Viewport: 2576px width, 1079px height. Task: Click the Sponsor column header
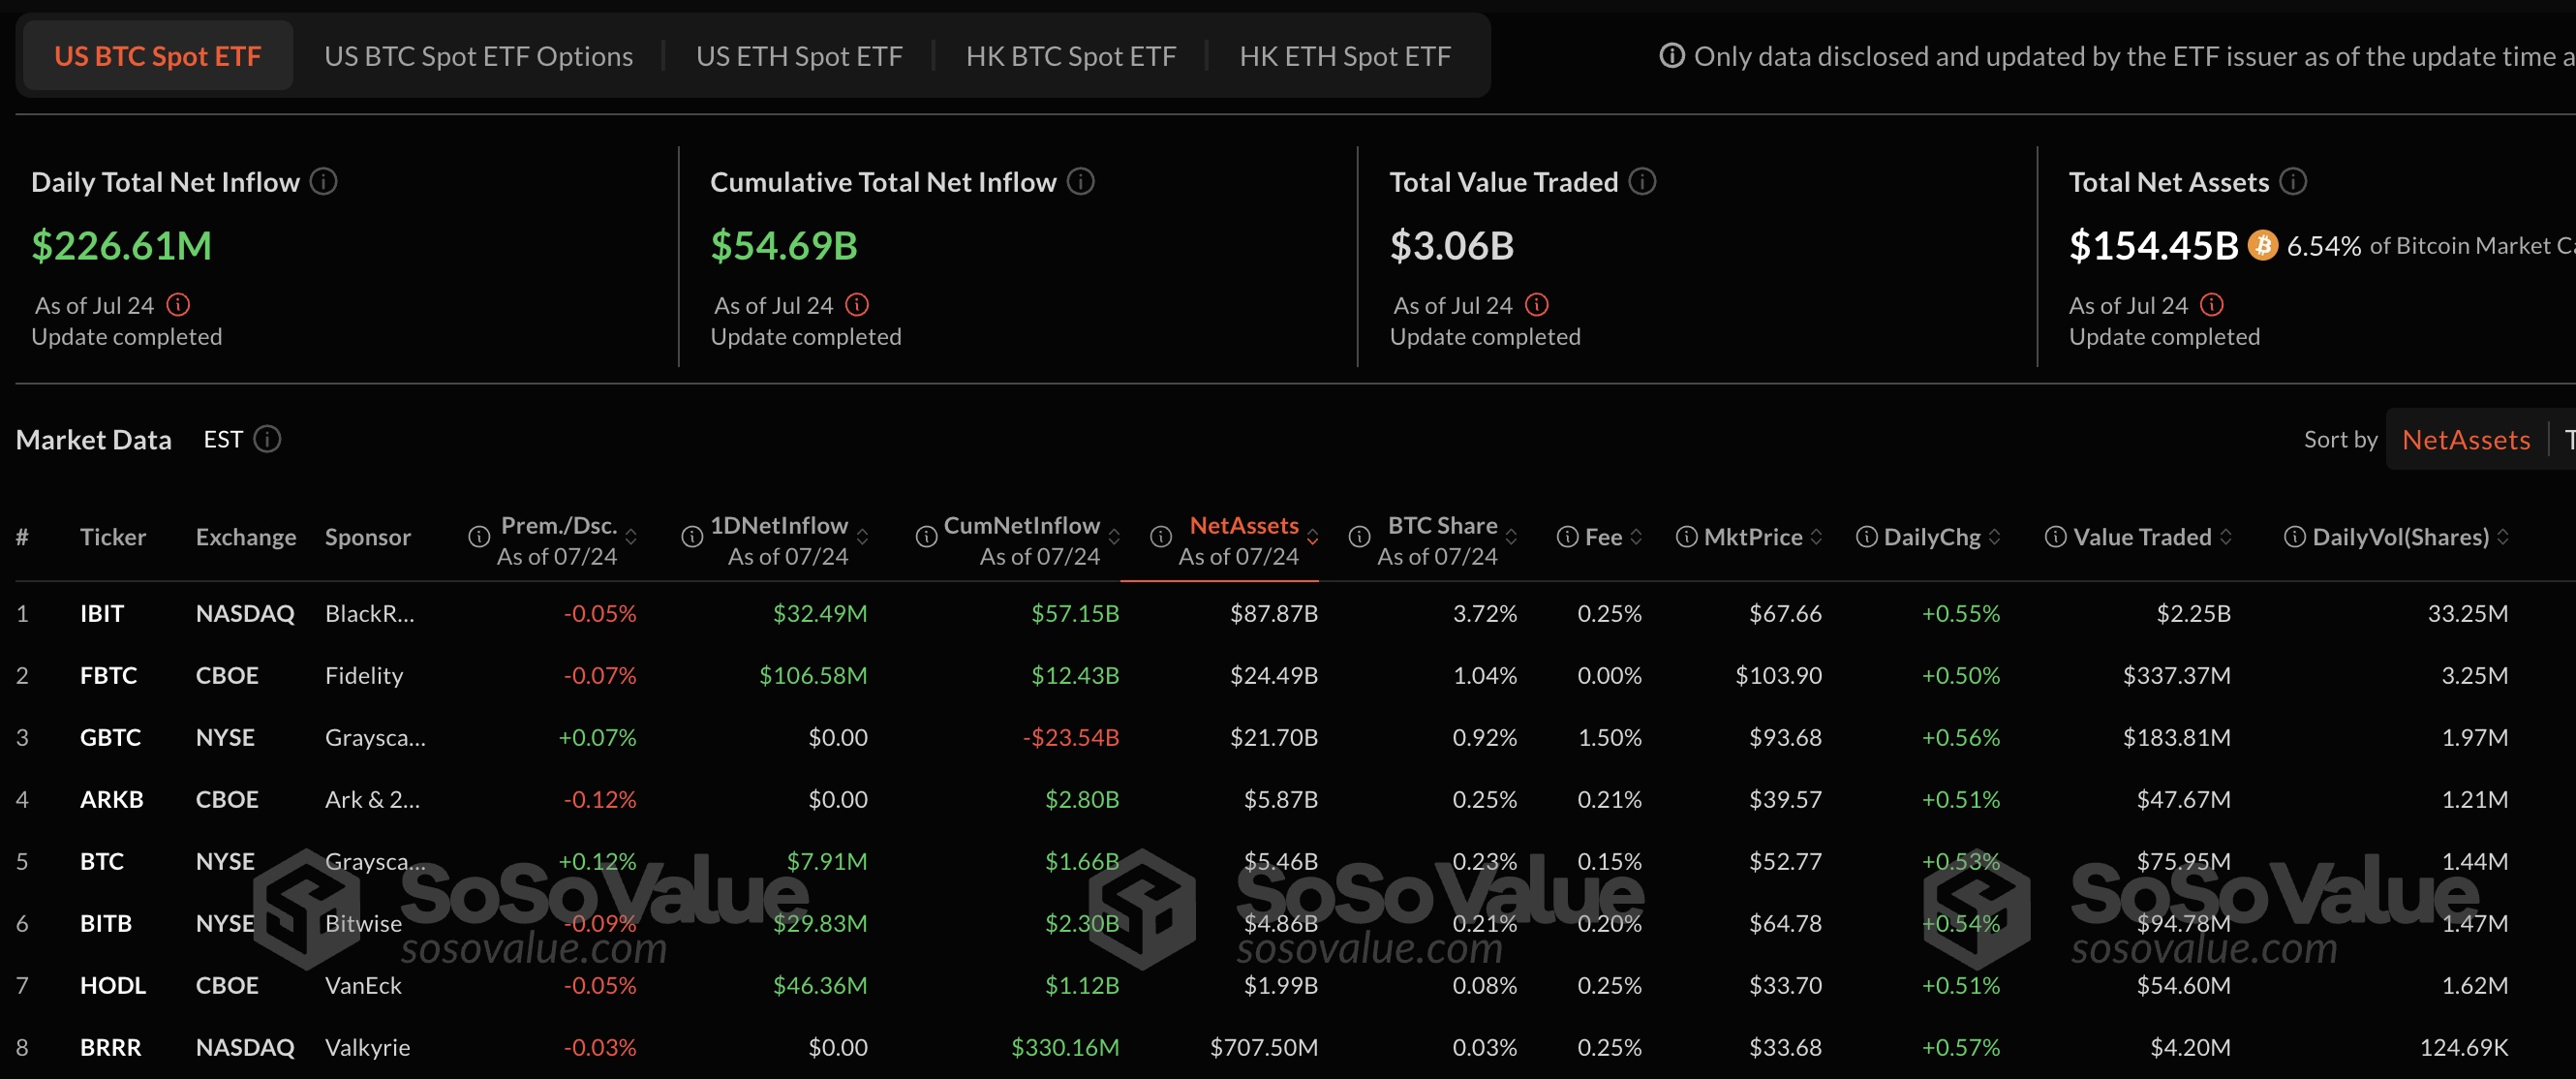coord(367,537)
